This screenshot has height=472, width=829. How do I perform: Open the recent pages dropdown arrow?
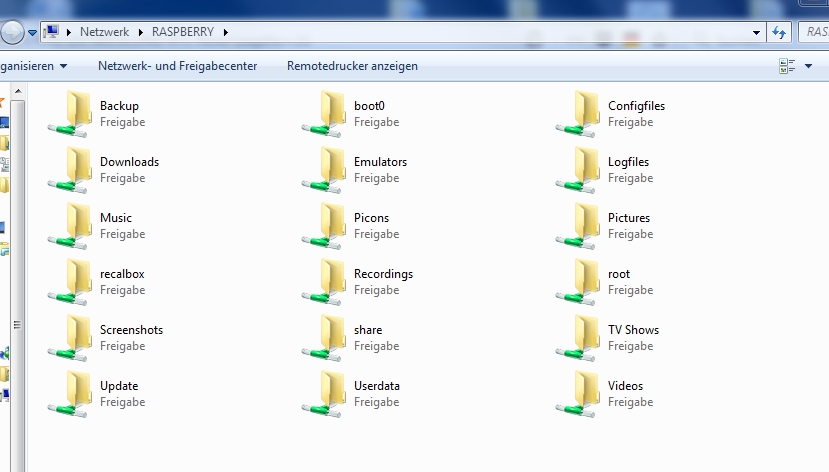point(32,33)
